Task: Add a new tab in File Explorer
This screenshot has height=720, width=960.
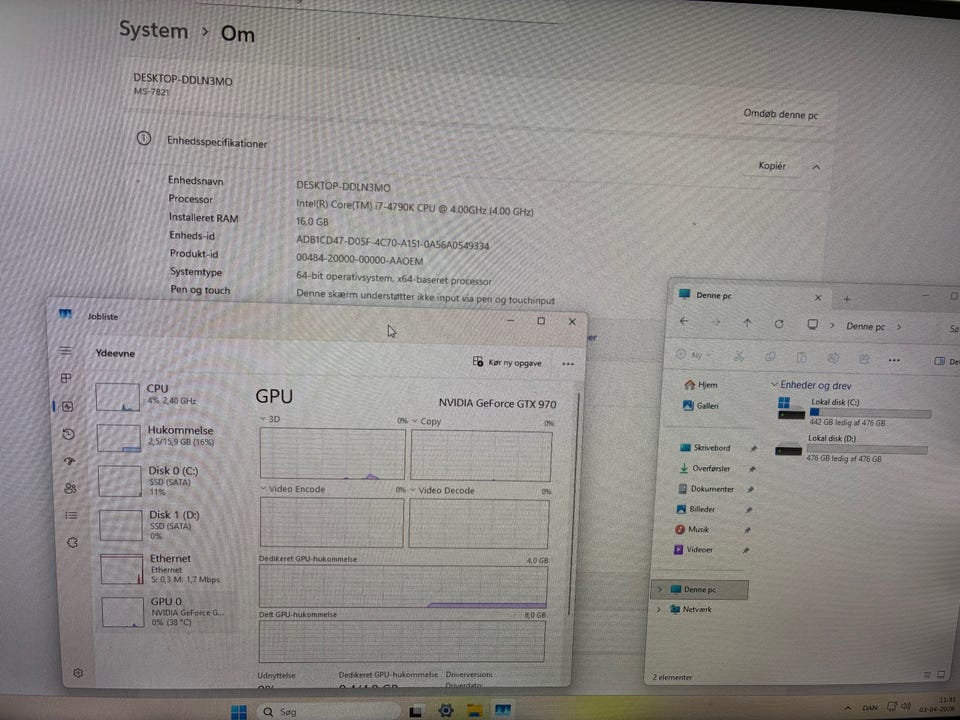Action: pyautogui.click(x=847, y=299)
